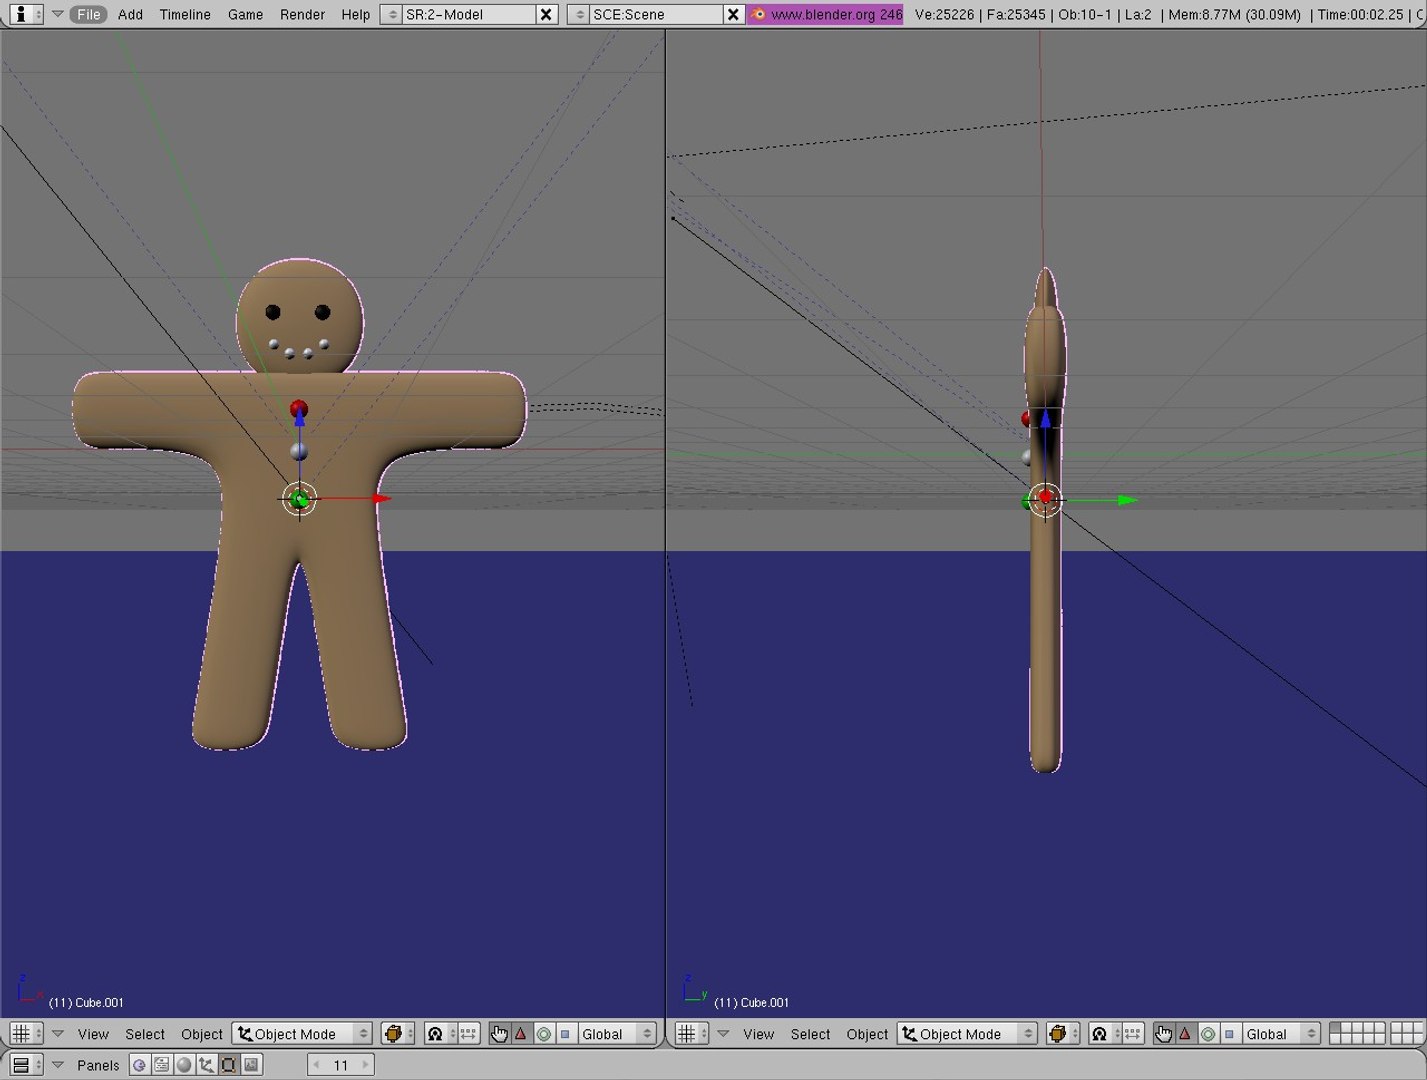The image size is (1427, 1080).
Task: Open right viewport Global orientation dropdown
Action: pos(1281,1034)
